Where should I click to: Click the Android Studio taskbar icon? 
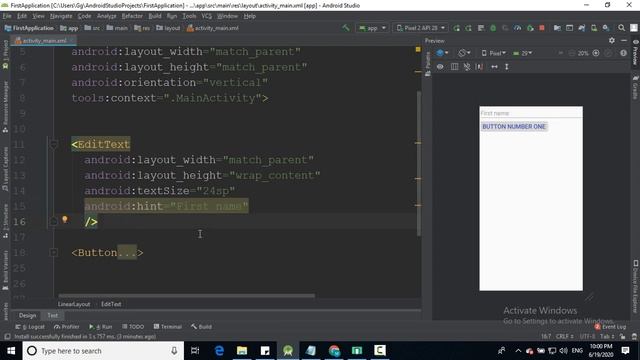click(x=288, y=351)
